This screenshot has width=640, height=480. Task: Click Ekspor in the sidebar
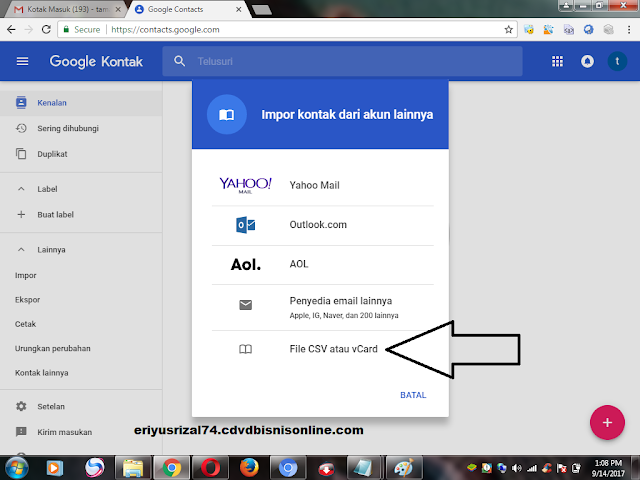tap(27, 300)
